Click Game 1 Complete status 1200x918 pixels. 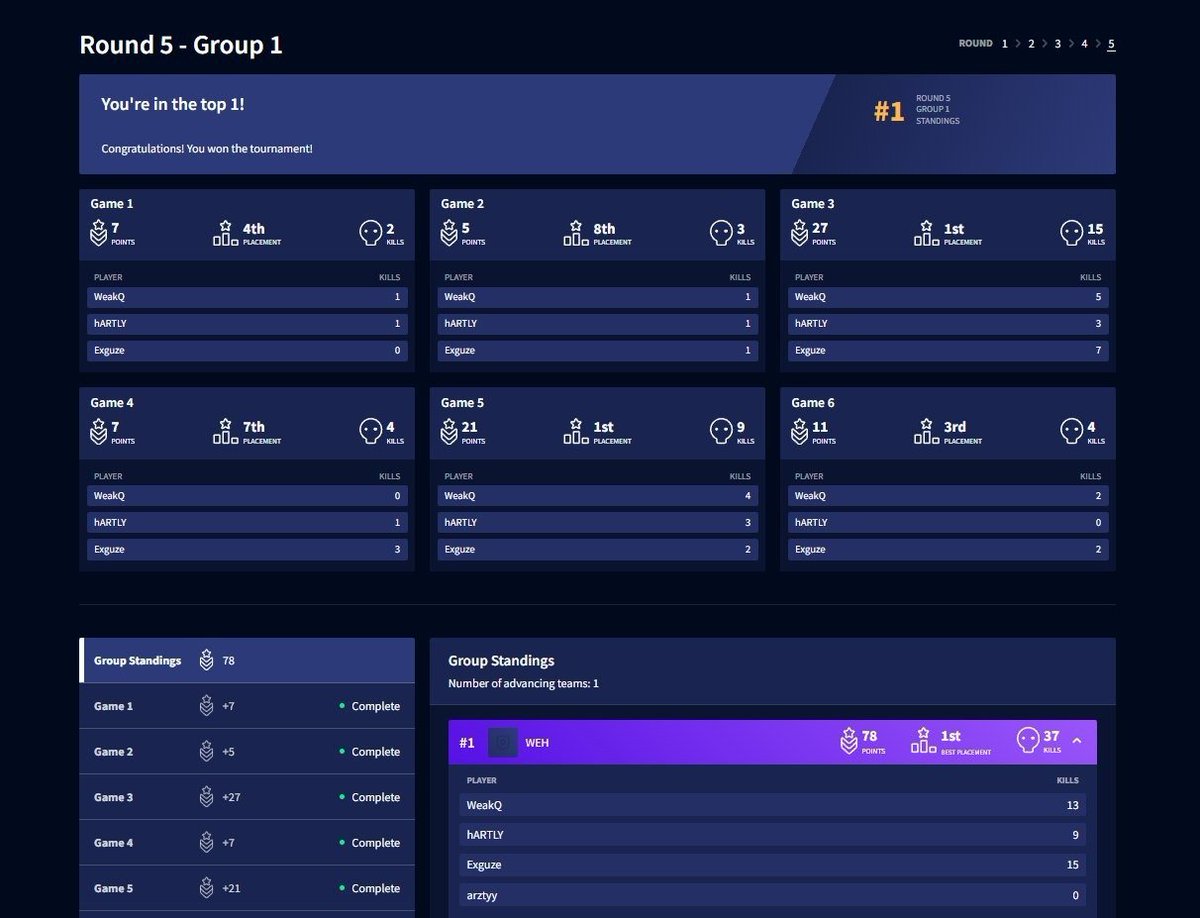(x=370, y=706)
